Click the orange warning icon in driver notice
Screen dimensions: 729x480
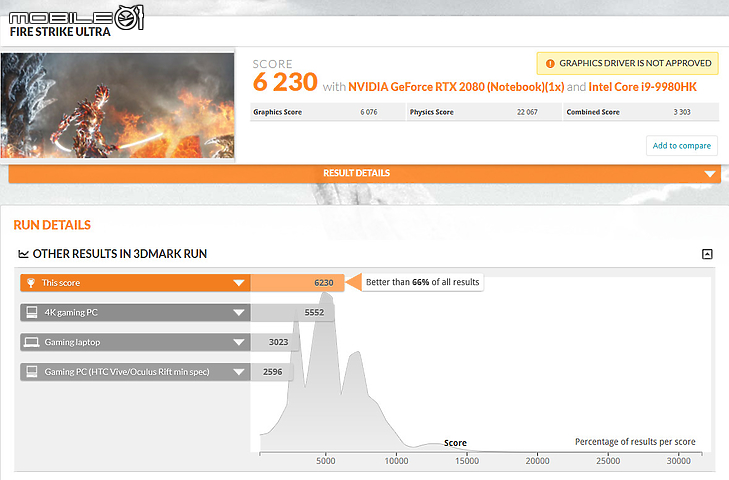pos(550,63)
